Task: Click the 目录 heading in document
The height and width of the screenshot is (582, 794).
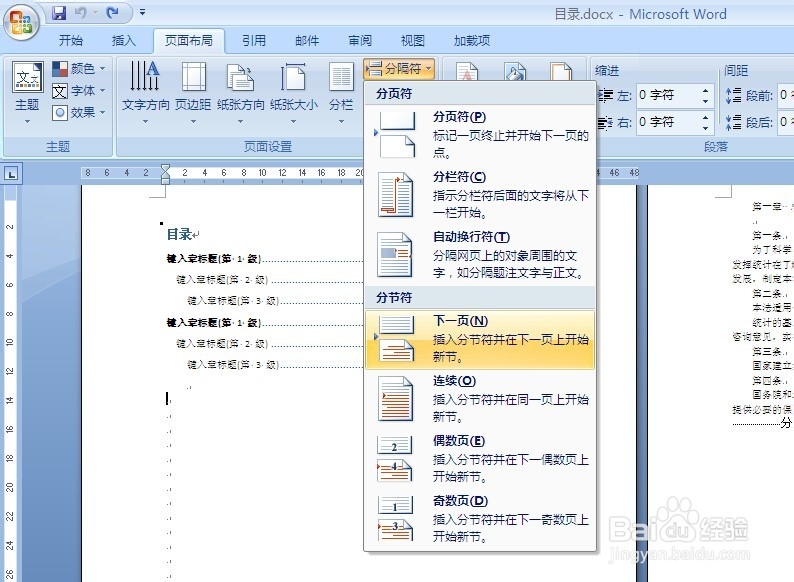Action: (179, 234)
